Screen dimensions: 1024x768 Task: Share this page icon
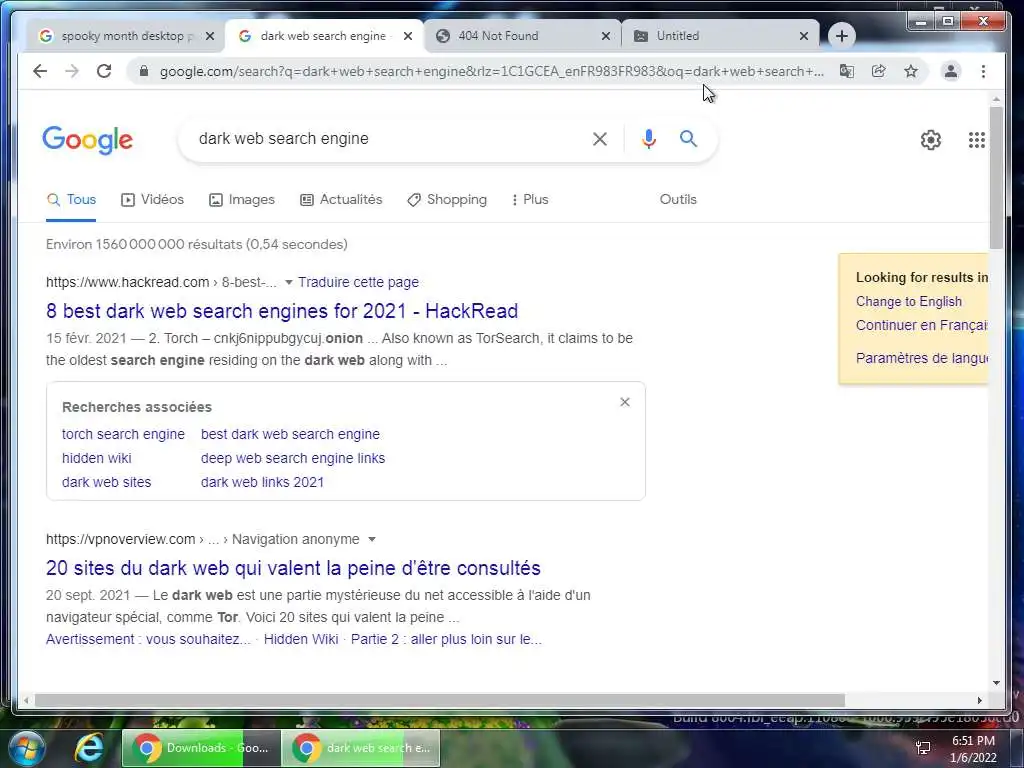point(879,71)
